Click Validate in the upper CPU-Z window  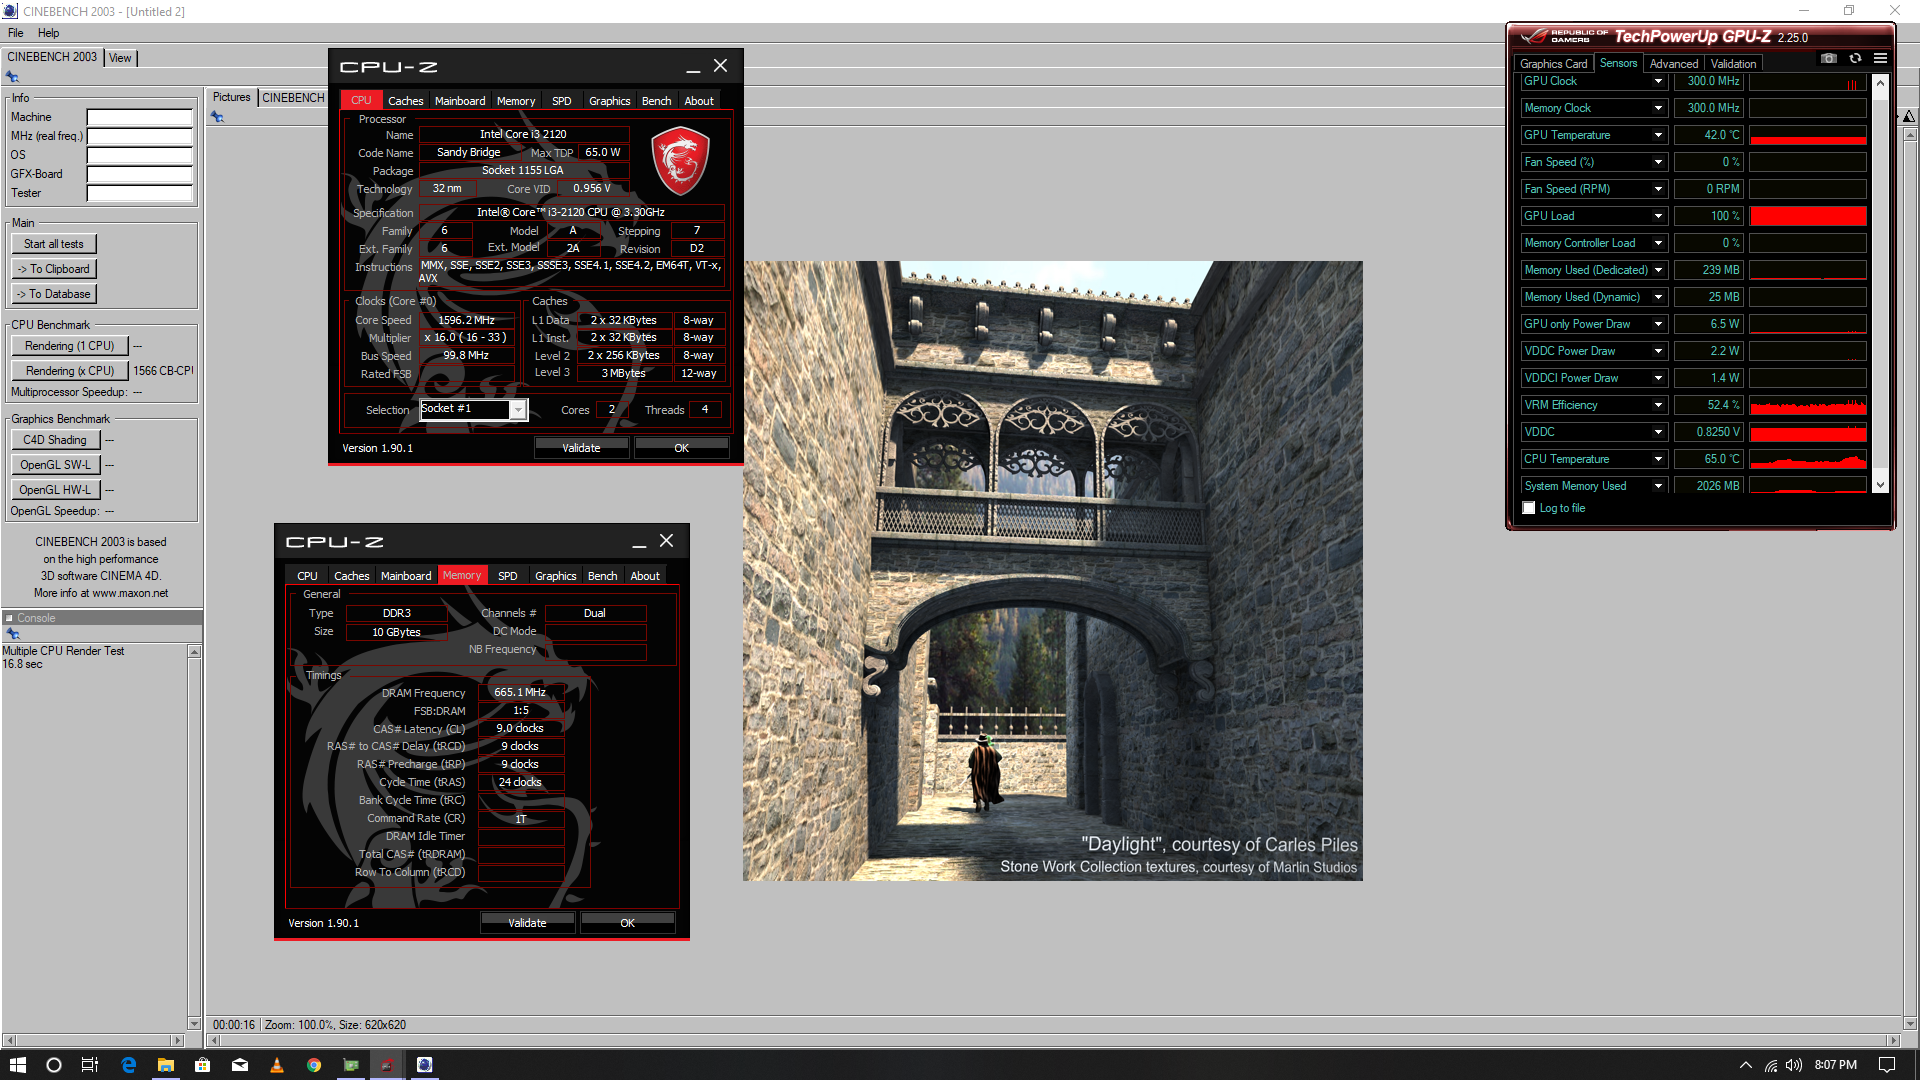tap(581, 448)
